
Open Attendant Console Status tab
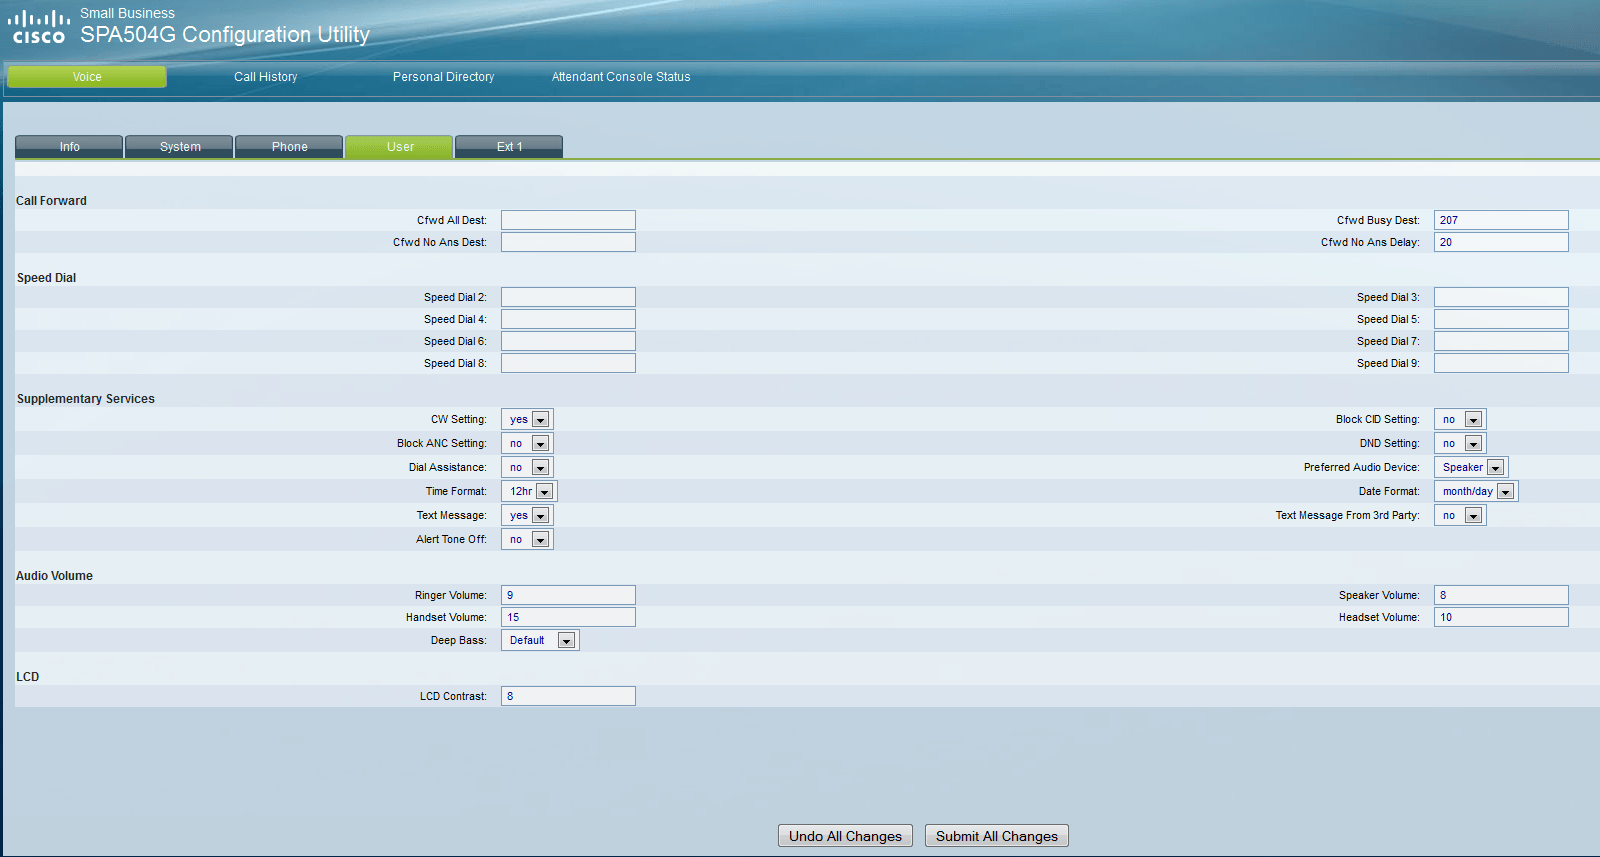[x=621, y=77]
